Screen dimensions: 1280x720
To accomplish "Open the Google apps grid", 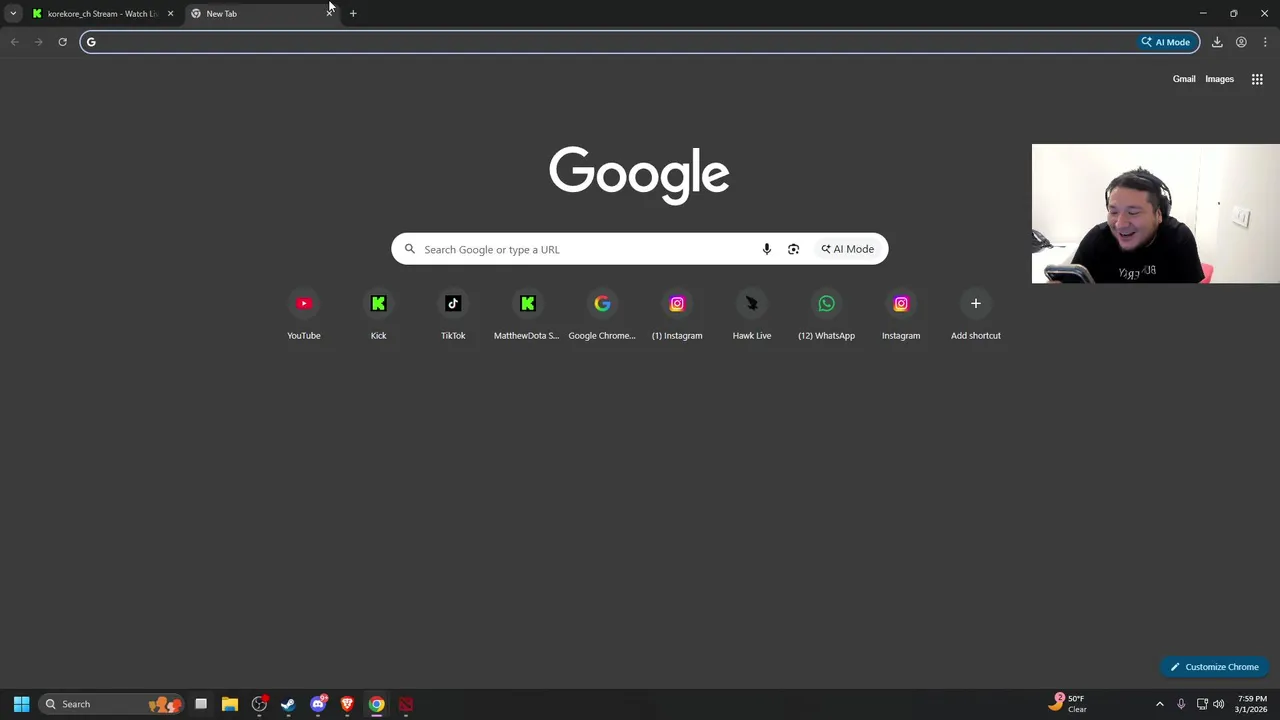I will click(x=1257, y=79).
